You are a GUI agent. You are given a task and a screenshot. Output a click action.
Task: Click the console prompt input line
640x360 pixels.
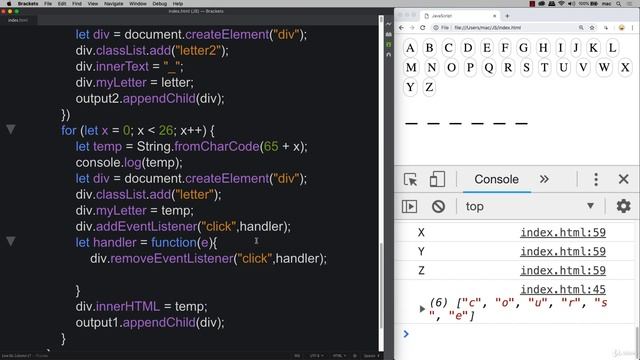518,334
